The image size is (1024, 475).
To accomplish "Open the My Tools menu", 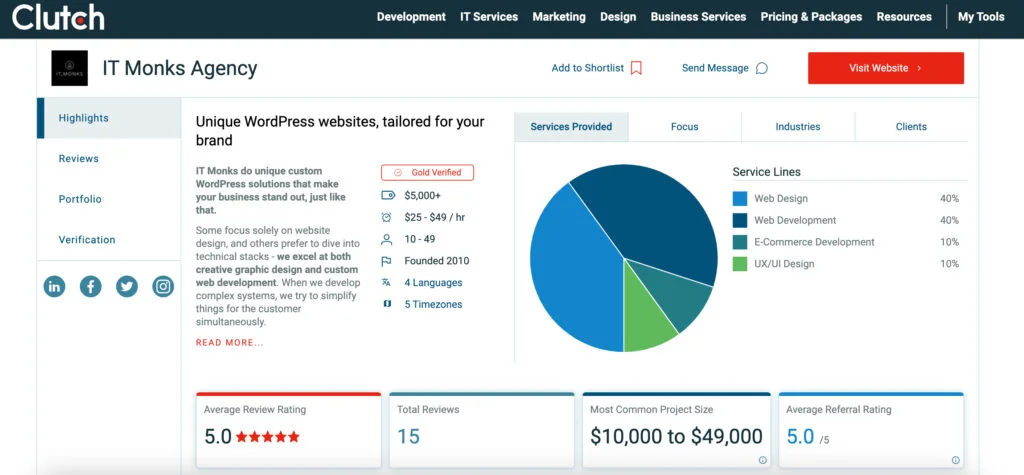I will point(980,17).
